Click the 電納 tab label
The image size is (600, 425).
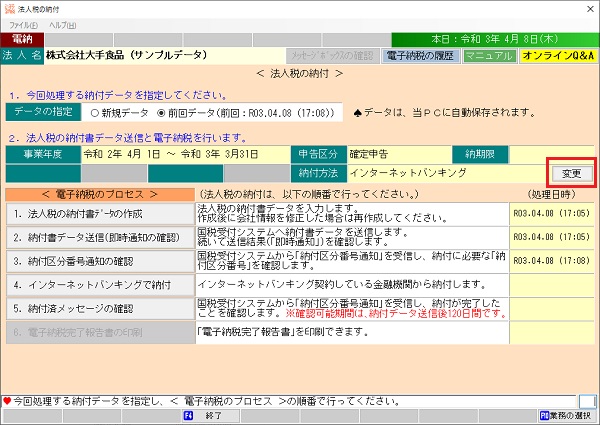tap(22, 39)
